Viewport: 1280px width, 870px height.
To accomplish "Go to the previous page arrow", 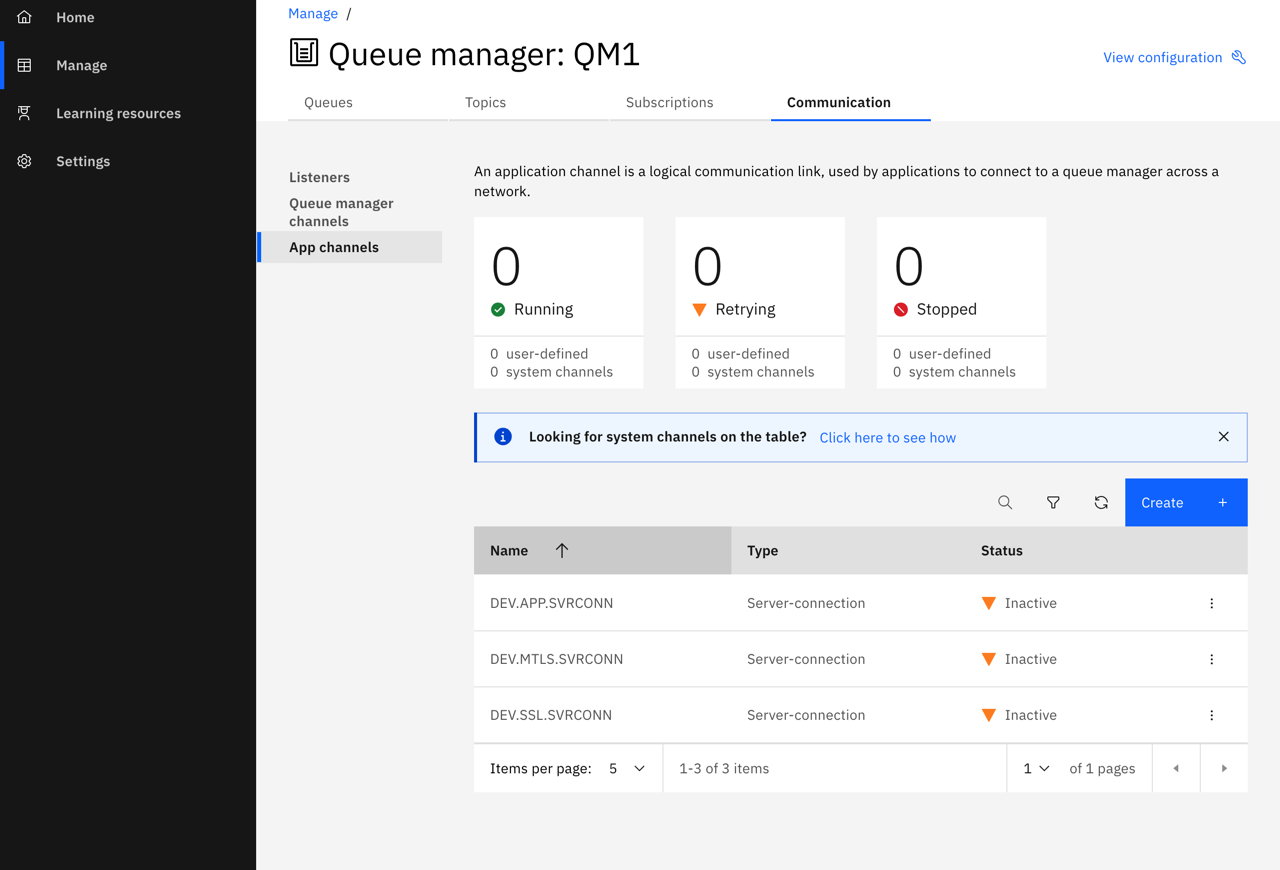I will [1176, 768].
